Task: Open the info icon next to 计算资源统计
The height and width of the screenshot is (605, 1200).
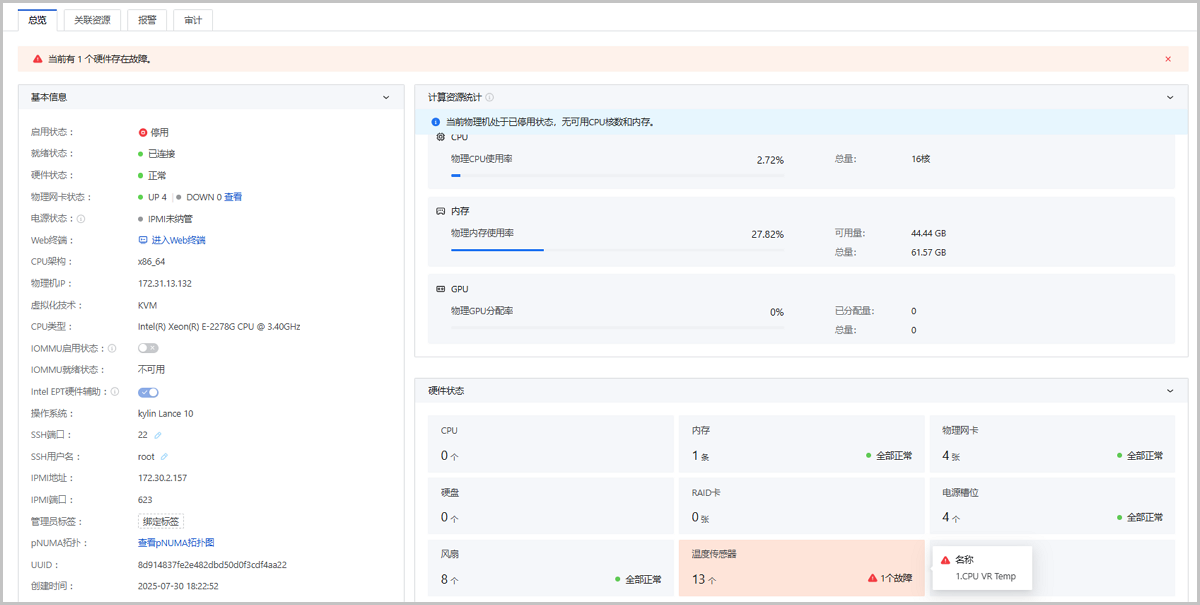Action: [x=490, y=97]
